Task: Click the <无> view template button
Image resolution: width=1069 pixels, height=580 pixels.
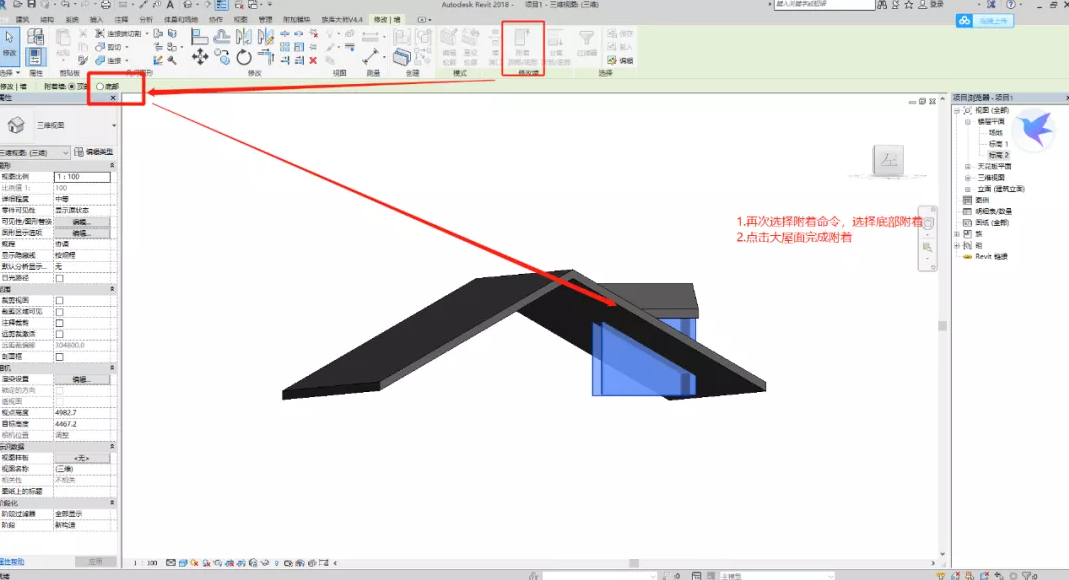Action: tap(82, 458)
